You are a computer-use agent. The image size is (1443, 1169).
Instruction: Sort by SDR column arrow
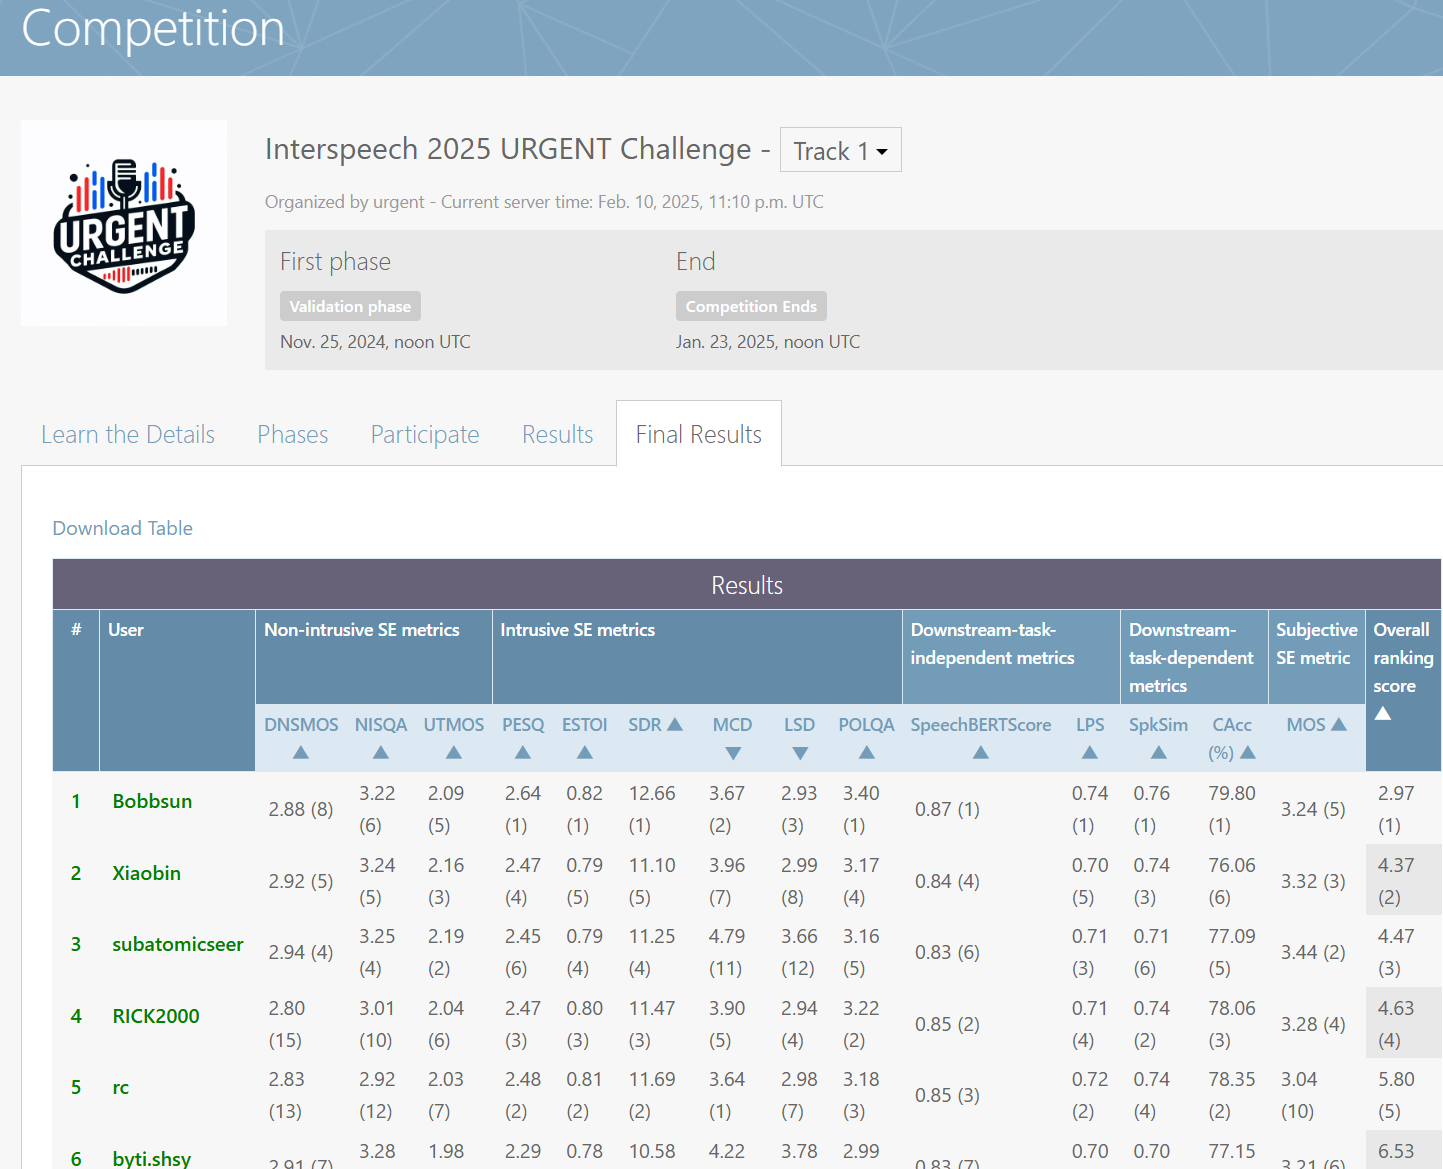click(x=675, y=724)
